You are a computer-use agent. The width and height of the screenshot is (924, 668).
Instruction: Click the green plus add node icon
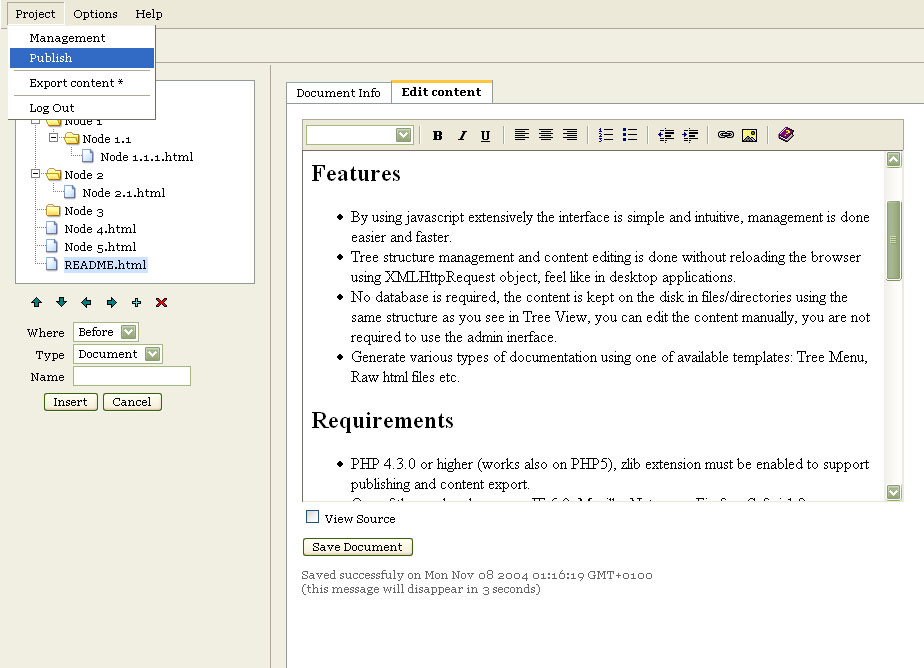coord(137,302)
